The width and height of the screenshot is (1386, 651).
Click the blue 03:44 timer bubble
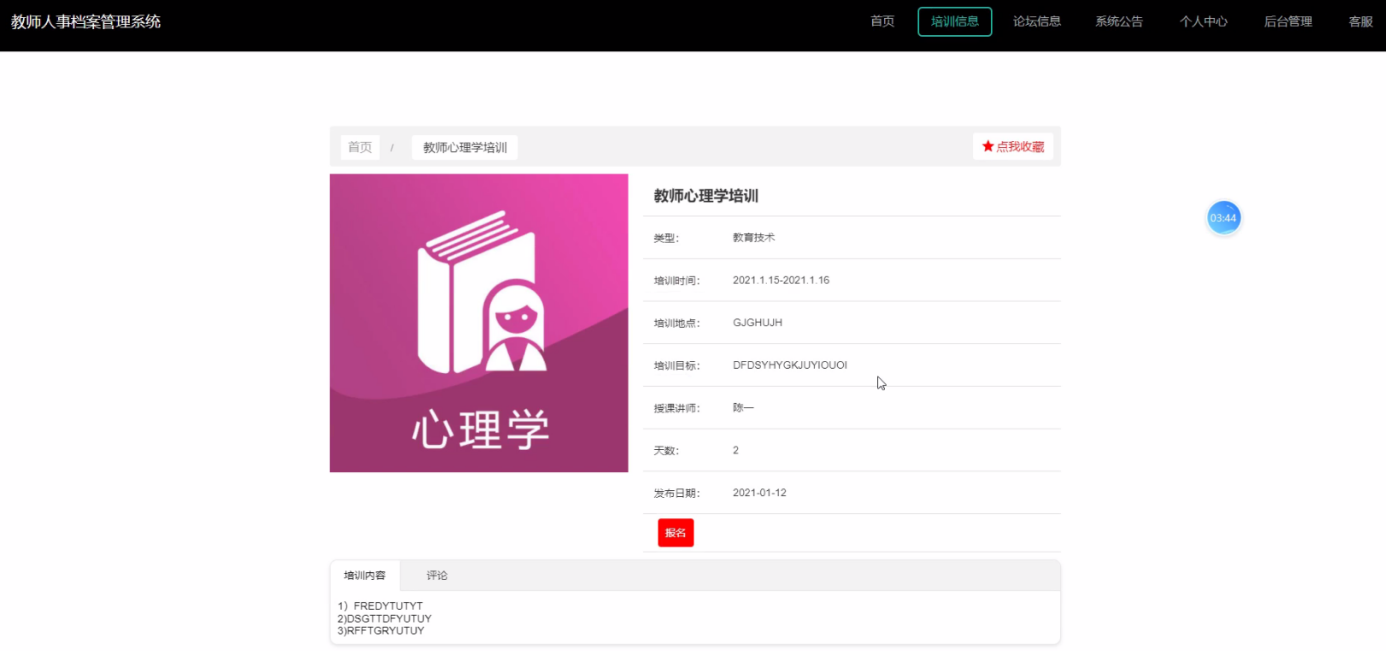(1223, 218)
